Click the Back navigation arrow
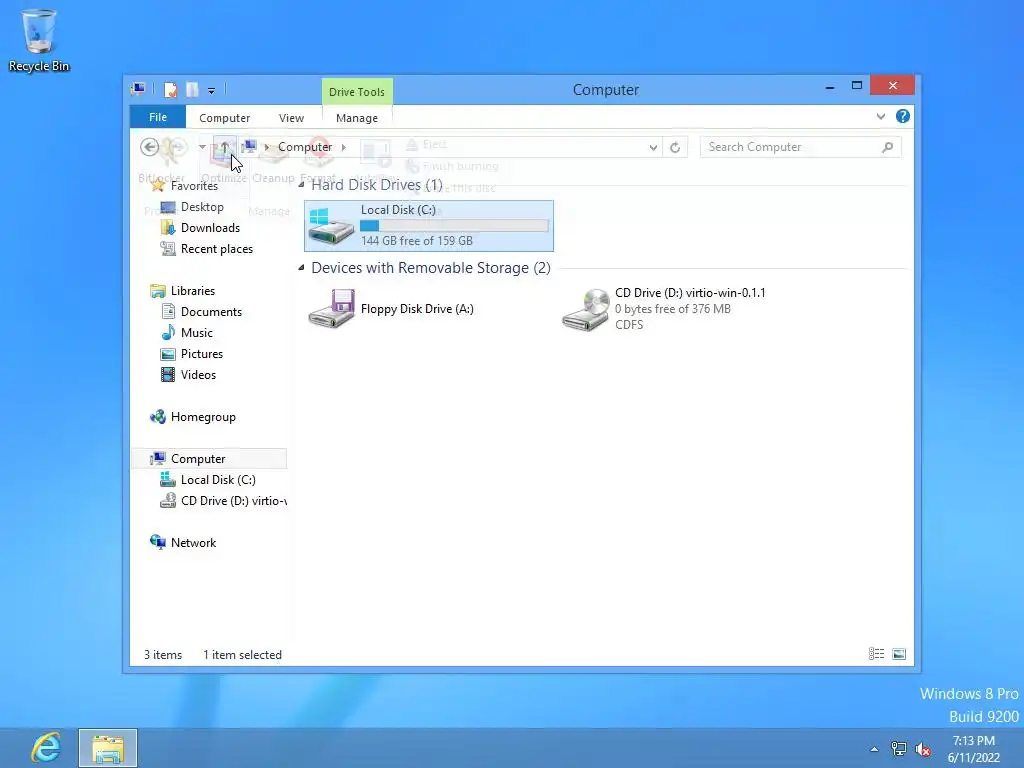 click(x=150, y=147)
